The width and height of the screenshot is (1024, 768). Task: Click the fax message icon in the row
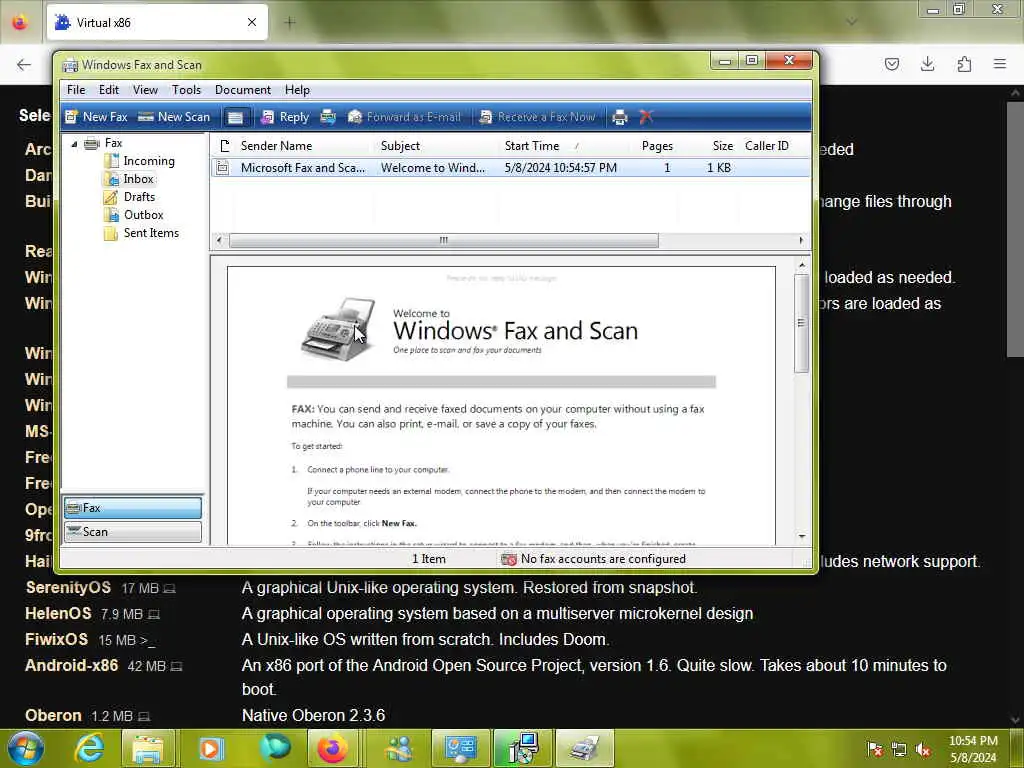click(223, 168)
